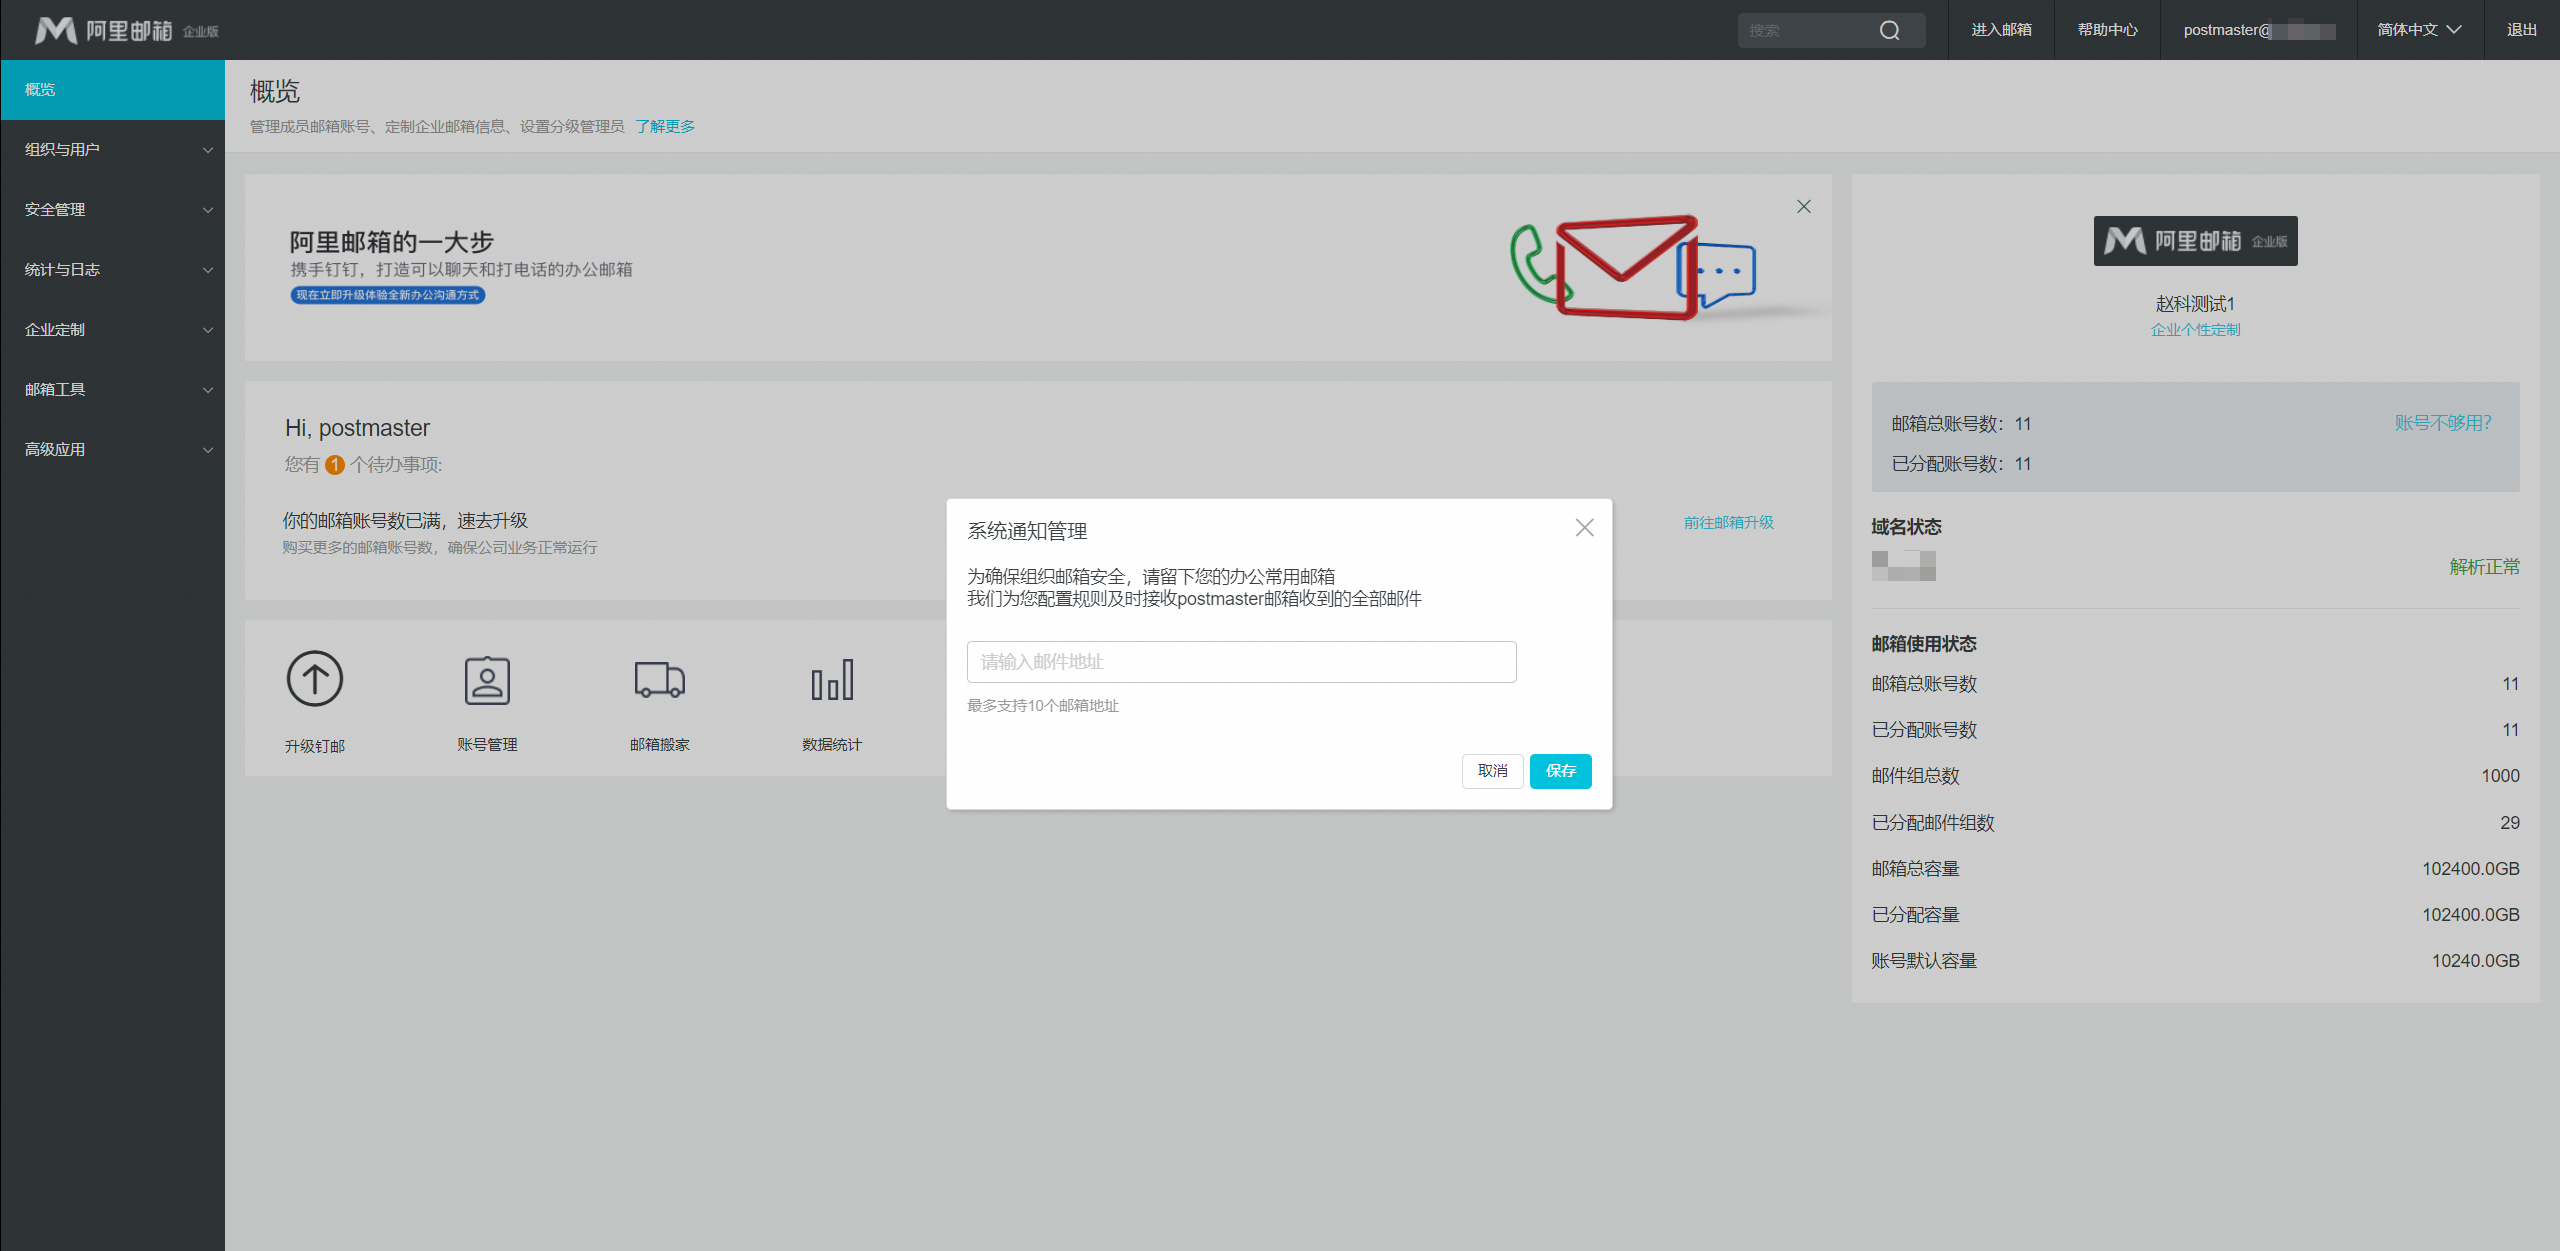Click the 邮箱搬家 truck icon
The image size is (2560, 1251).
[x=659, y=680]
